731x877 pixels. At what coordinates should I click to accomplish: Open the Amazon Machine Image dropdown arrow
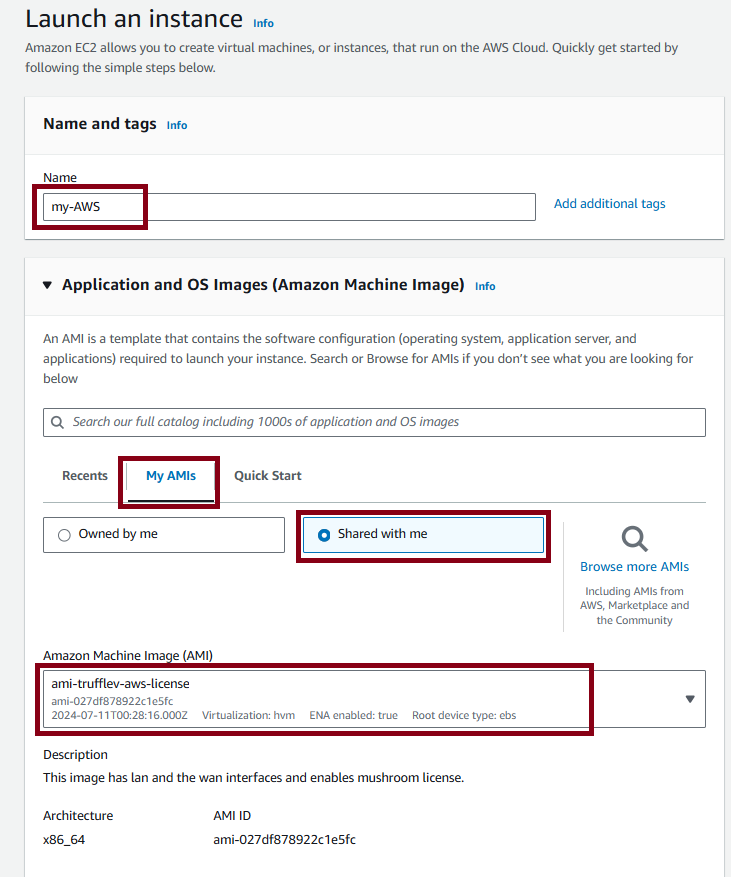pos(690,699)
